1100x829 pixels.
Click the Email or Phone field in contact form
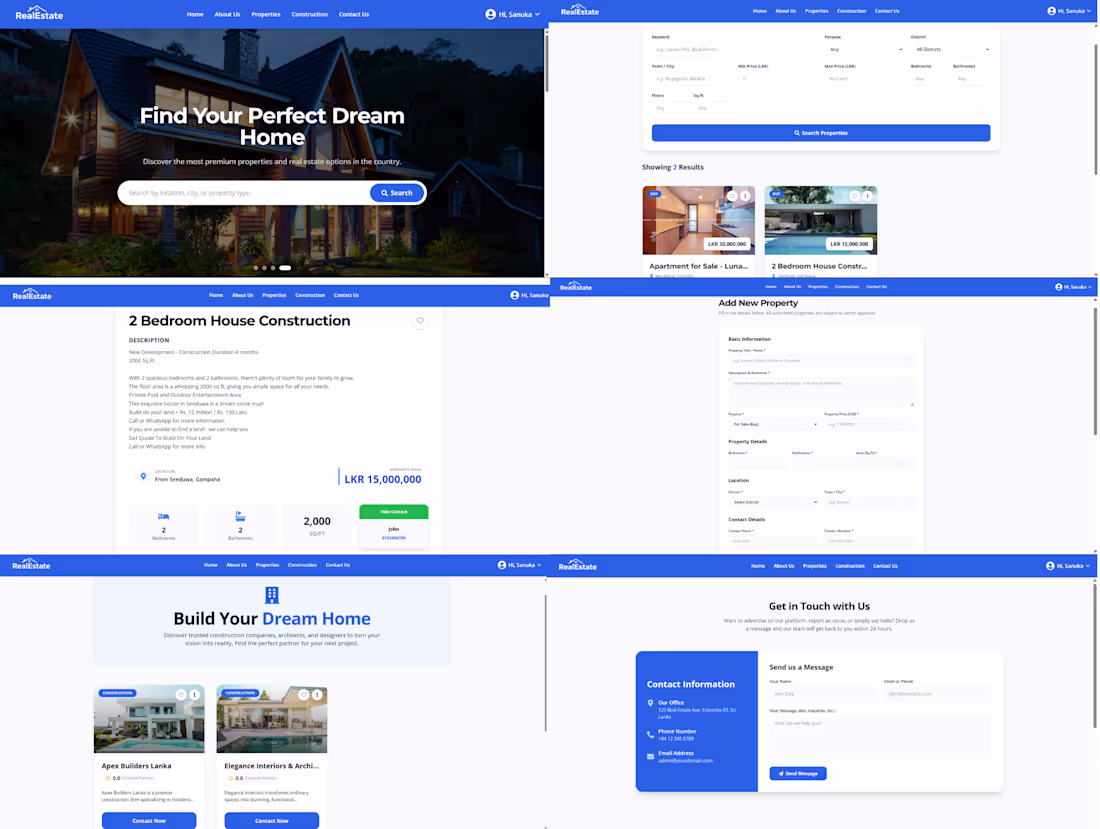[937, 694]
